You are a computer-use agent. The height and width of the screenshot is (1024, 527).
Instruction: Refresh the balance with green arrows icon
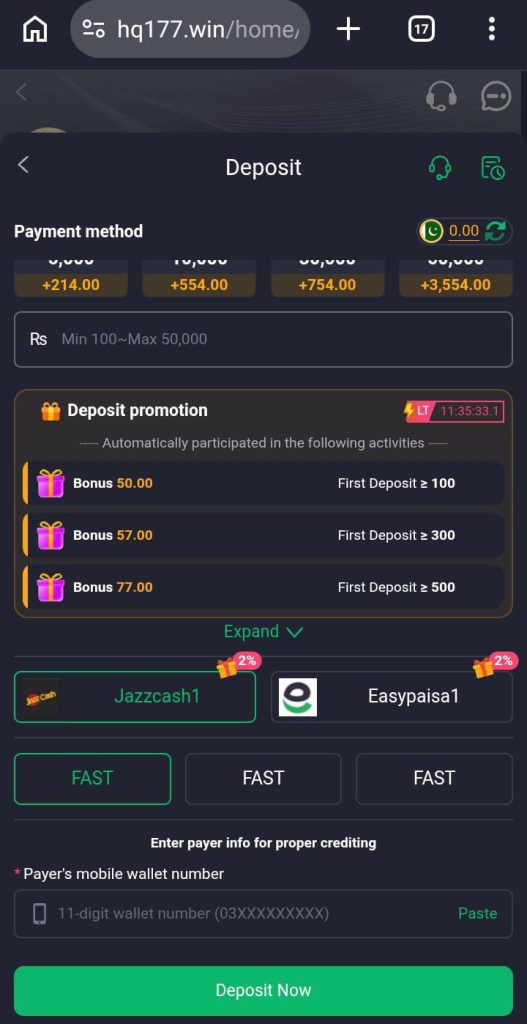pos(496,231)
